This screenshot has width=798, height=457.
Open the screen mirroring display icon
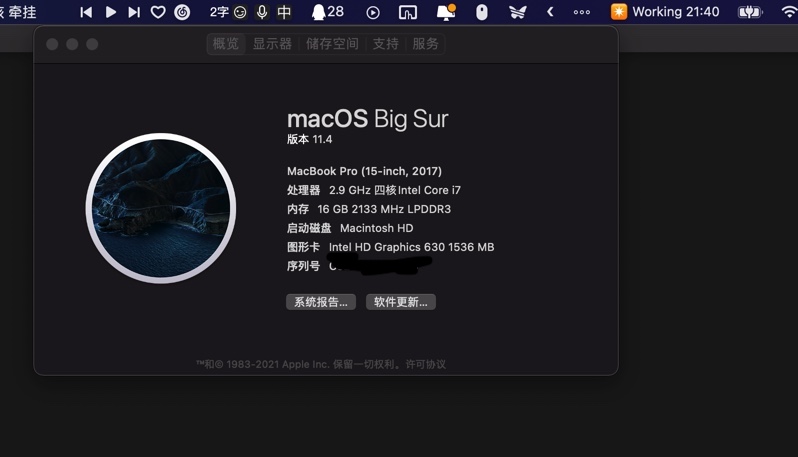pyautogui.click(x=408, y=13)
